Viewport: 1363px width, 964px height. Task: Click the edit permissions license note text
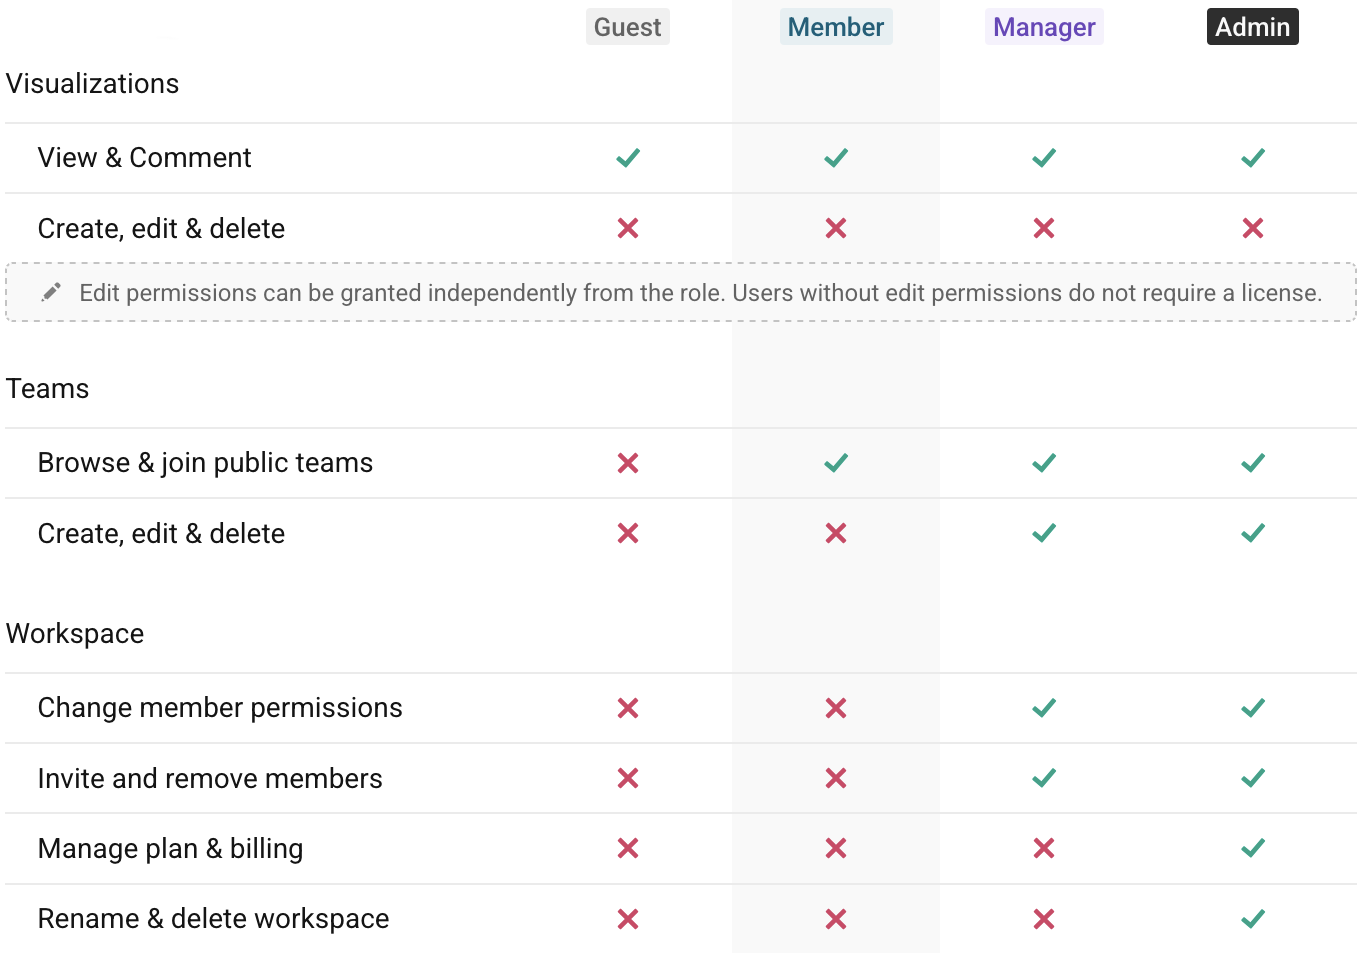(x=700, y=293)
